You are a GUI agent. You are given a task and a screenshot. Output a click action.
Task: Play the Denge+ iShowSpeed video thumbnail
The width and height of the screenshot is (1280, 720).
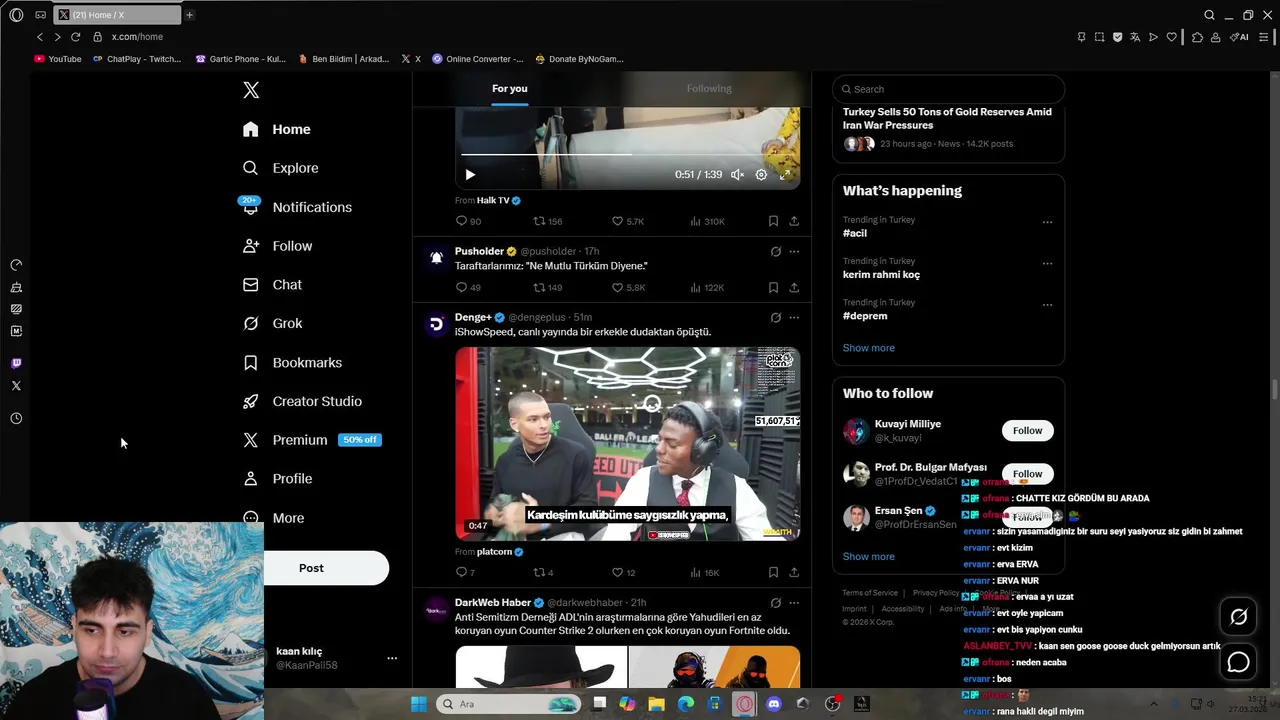627,444
